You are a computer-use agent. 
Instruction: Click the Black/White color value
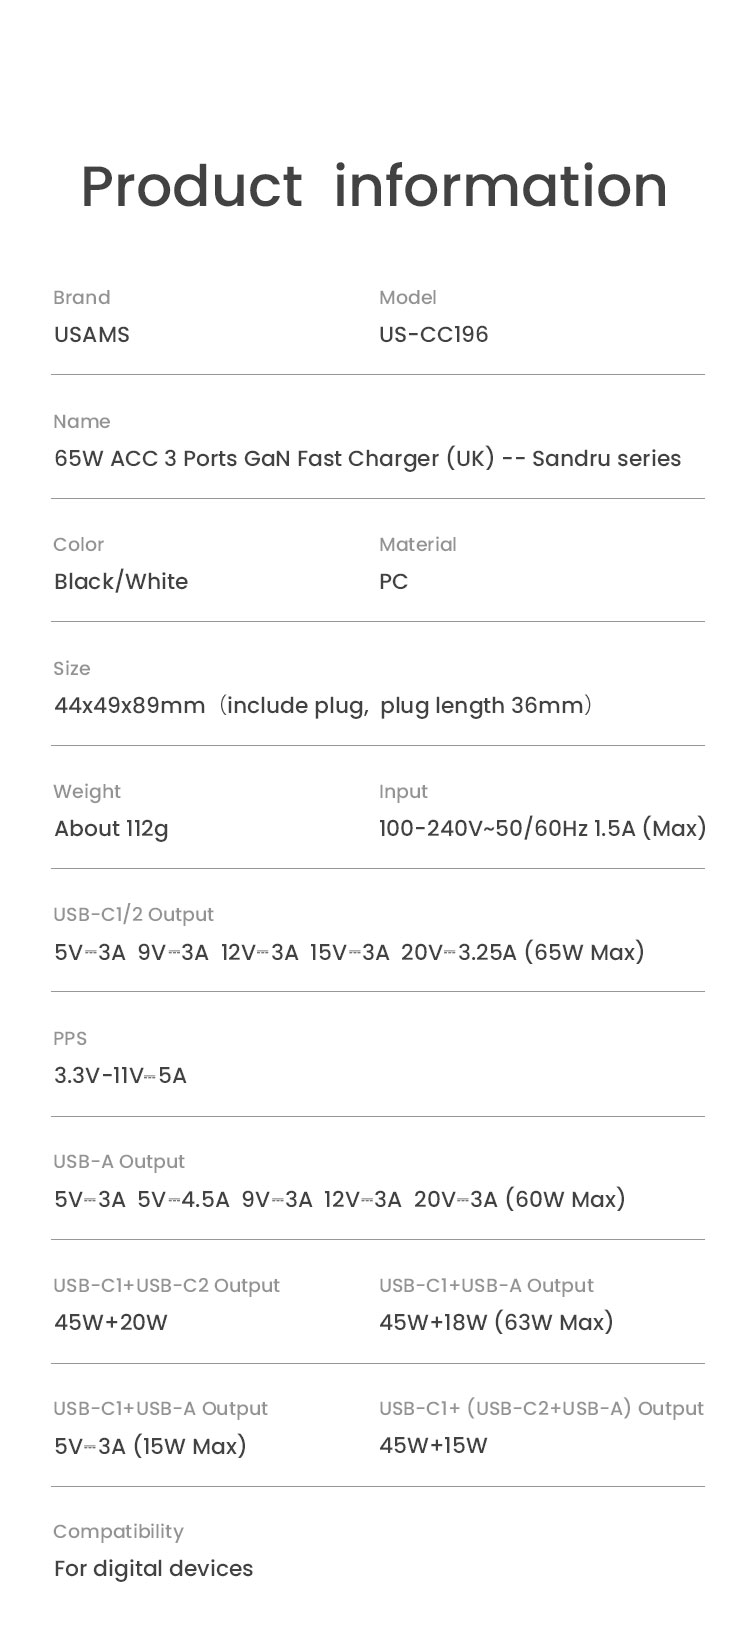coord(121,582)
